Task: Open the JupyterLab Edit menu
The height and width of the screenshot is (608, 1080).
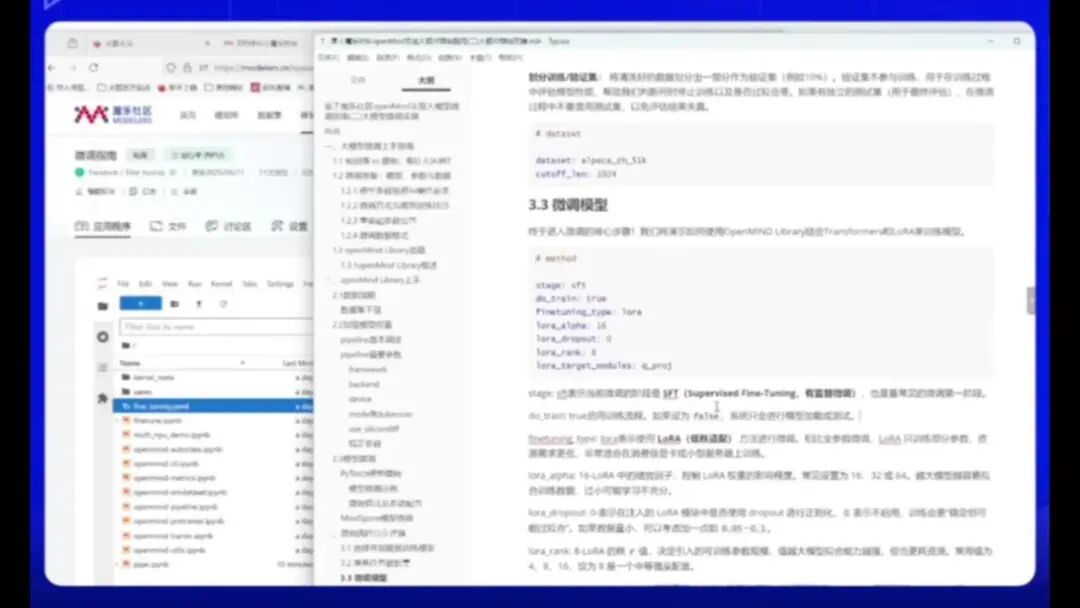Action: coord(145,284)
